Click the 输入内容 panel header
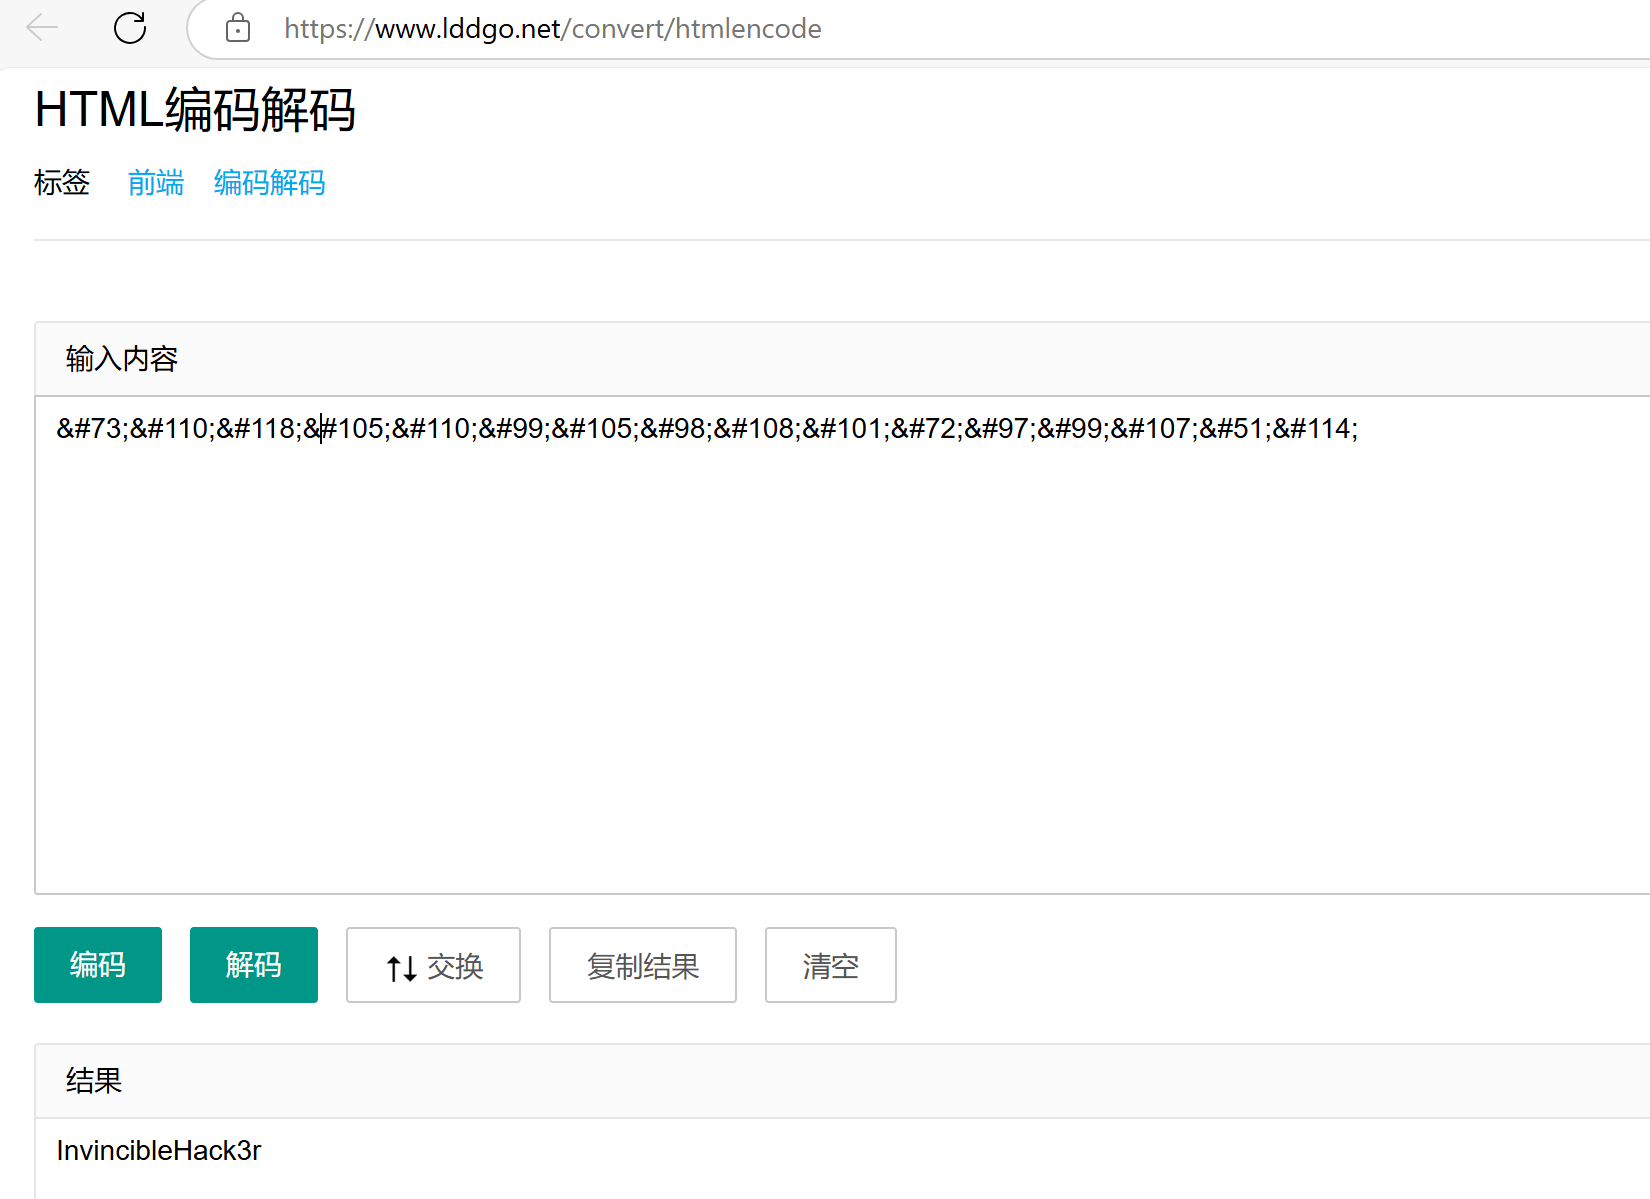 click(x=122, y=359)
